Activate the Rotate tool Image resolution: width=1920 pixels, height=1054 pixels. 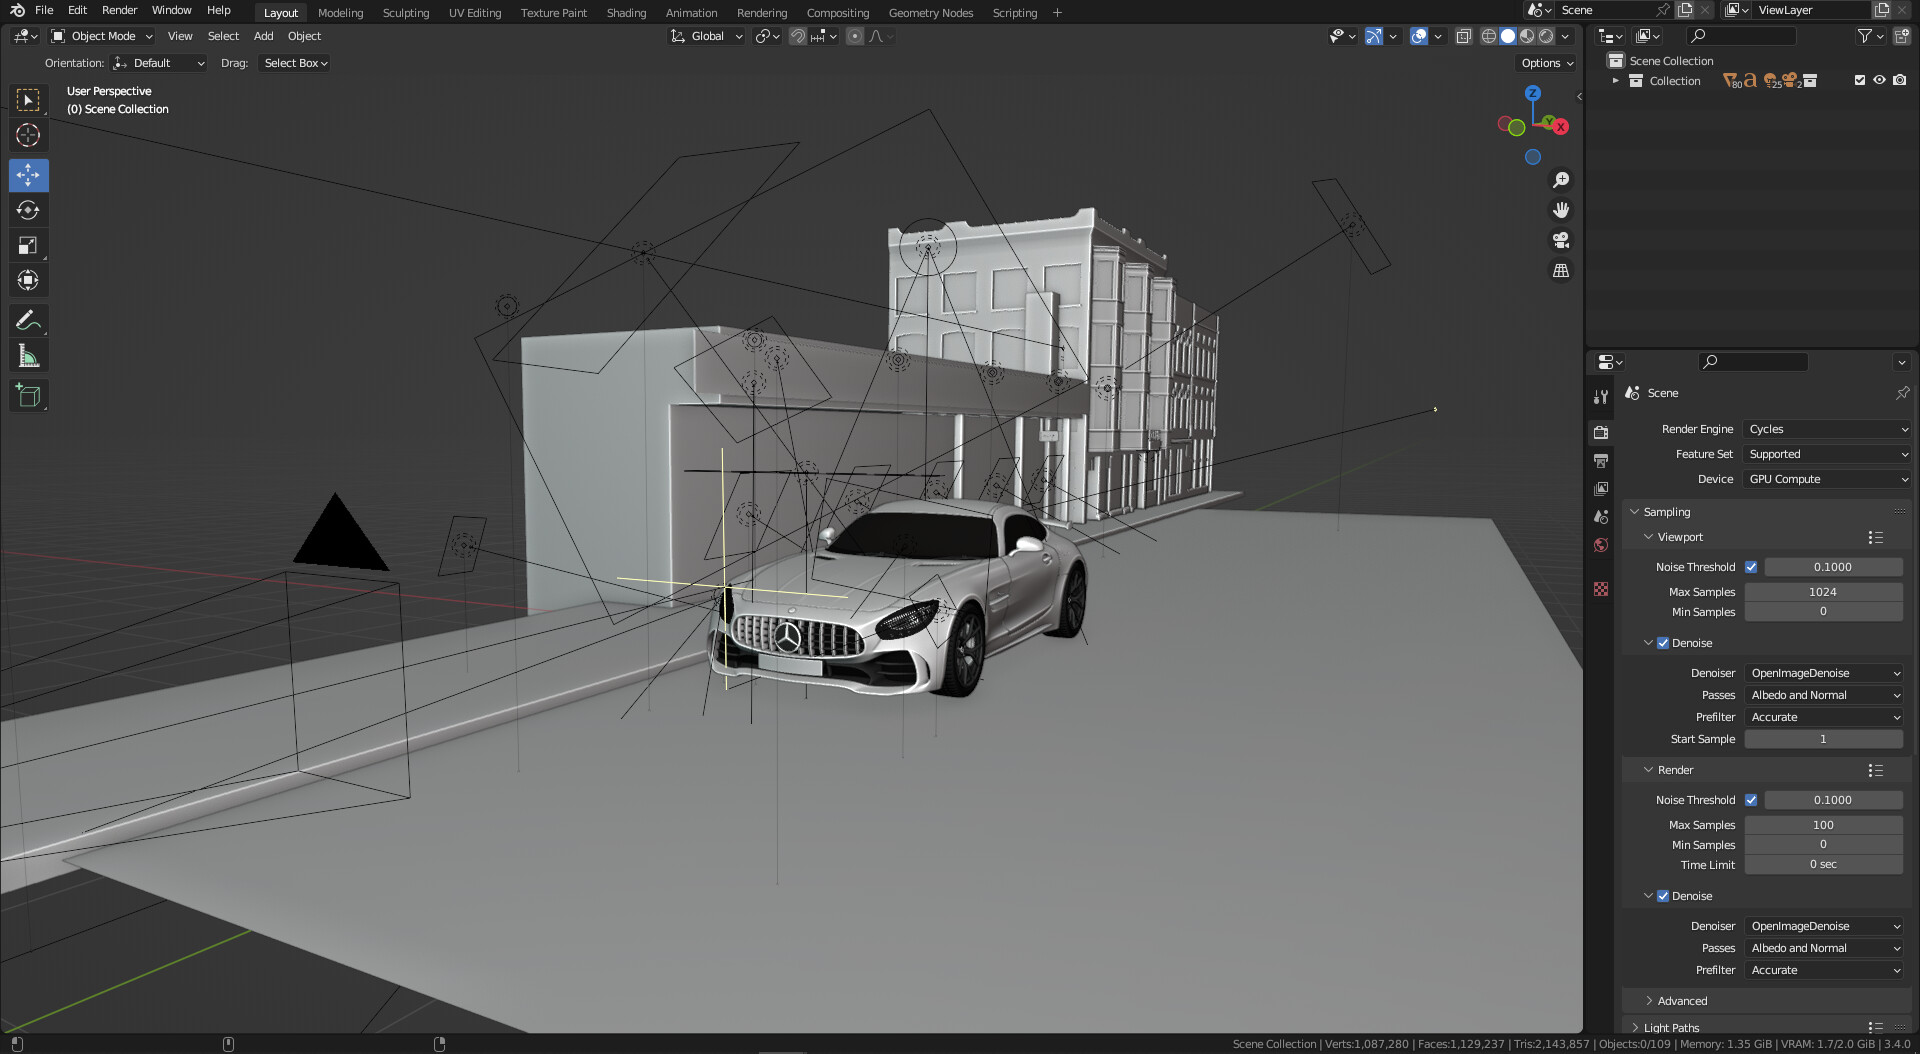(x=28, y=210)
